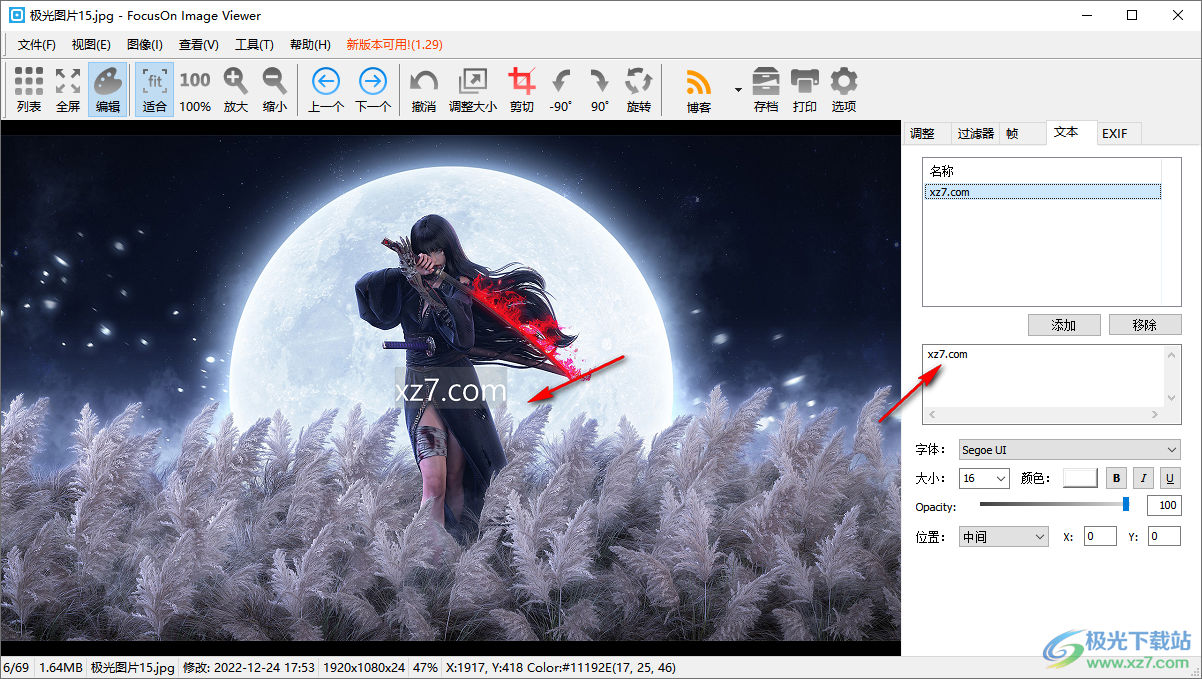The image size is (1202, 679).
Task: Click the 1.64MB file size in status bar
Action: [x=60, y=667]
